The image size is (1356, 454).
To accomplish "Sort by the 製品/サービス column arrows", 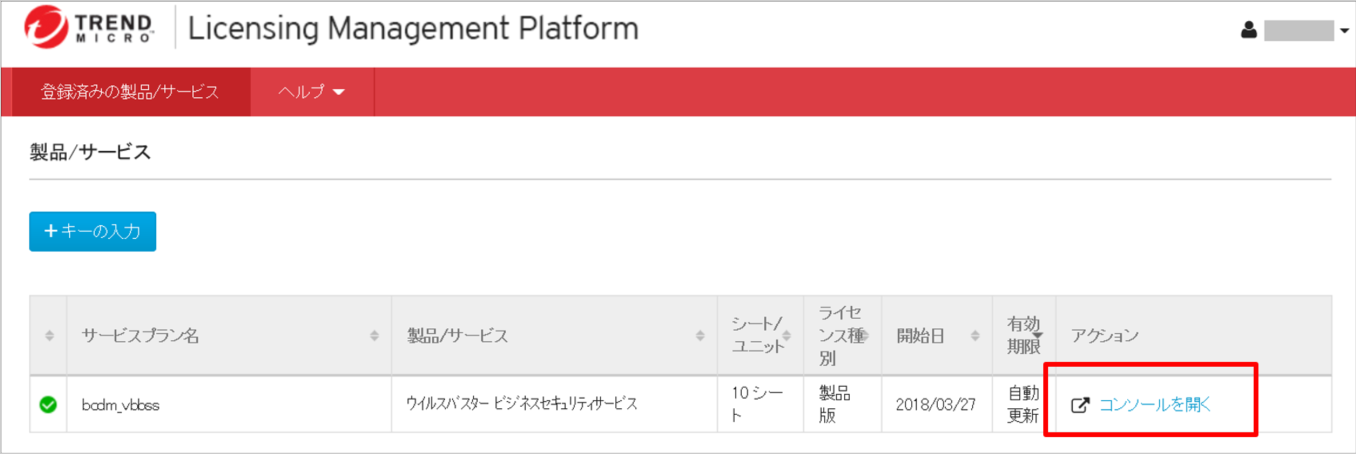I will click(x=701, y=336).
